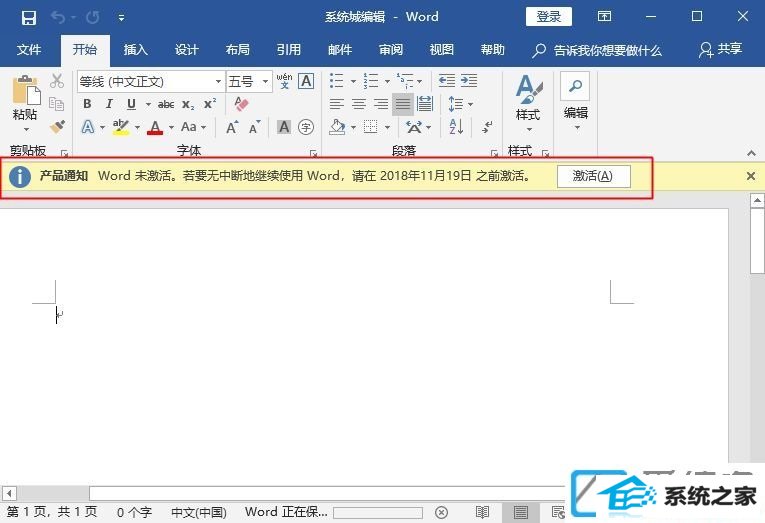Viewport: 765px width, 523px height.
Task: Click the 激活(A) activate button
Action: tap(593, 176)
